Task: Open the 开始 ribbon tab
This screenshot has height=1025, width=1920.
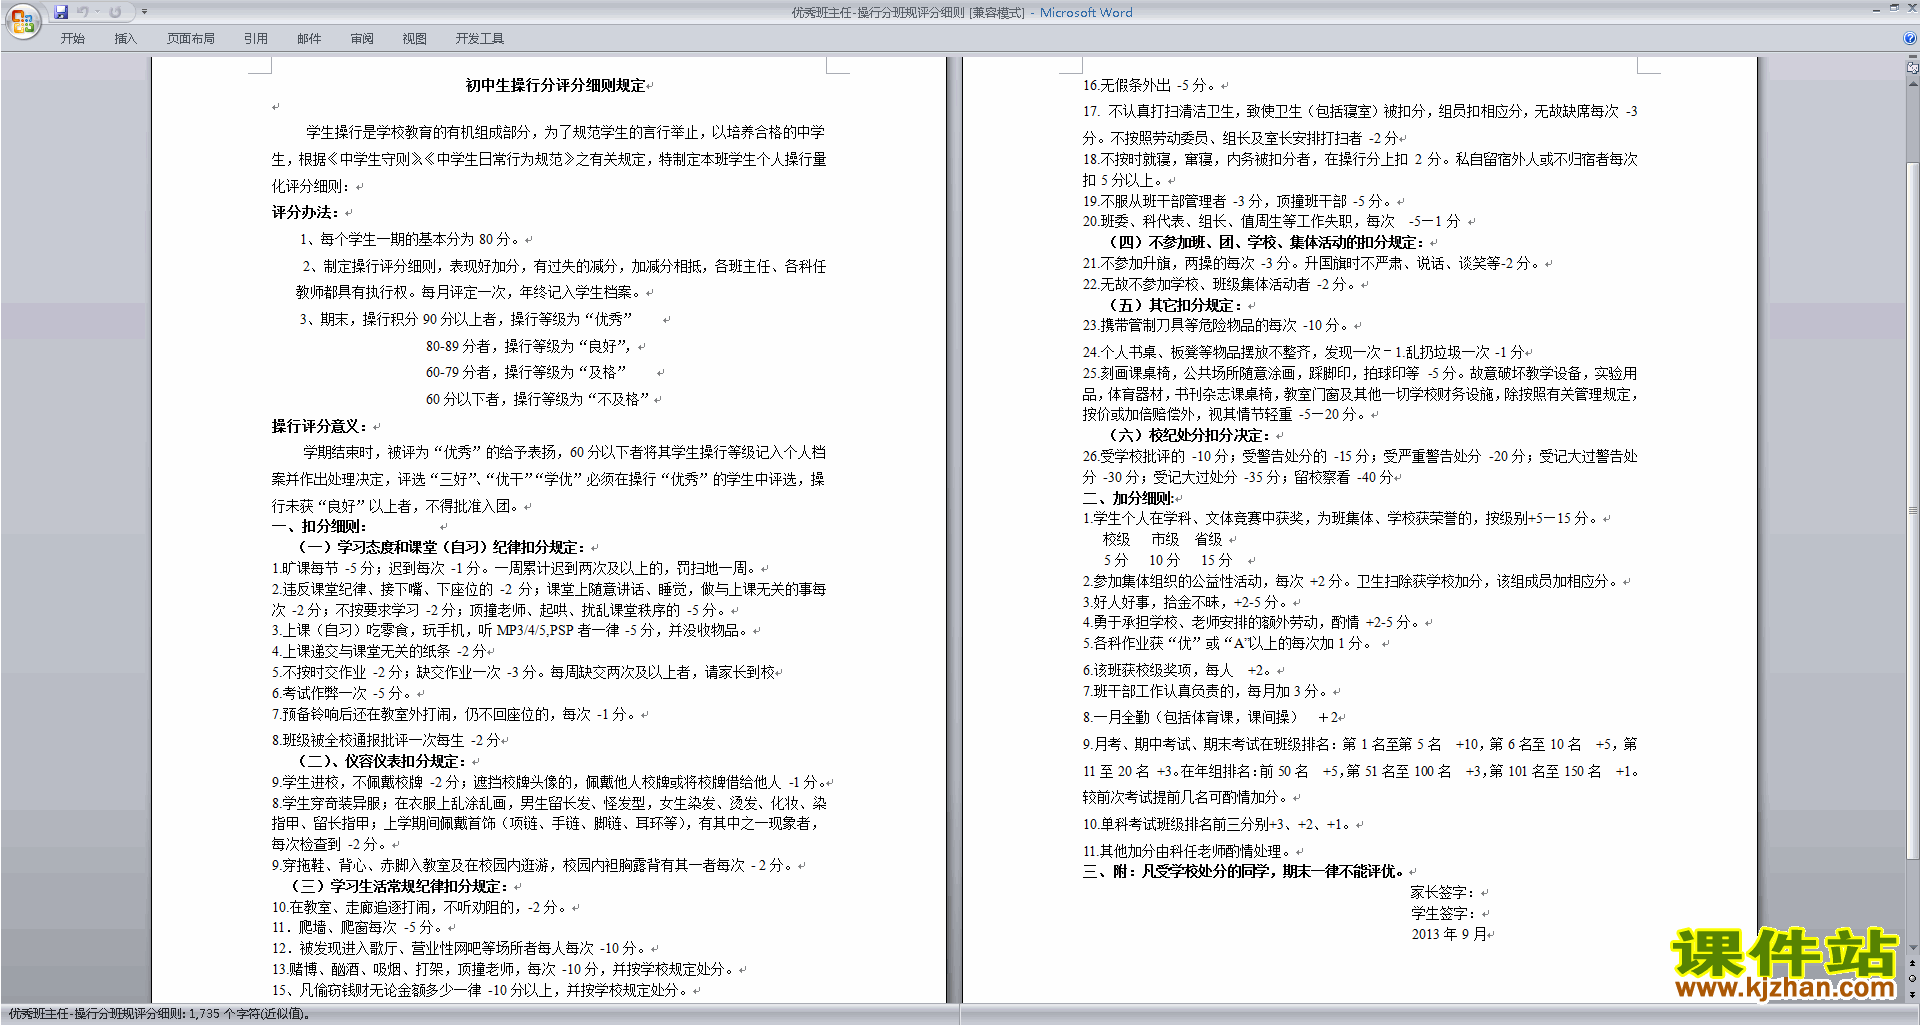Action: (73, 39)
